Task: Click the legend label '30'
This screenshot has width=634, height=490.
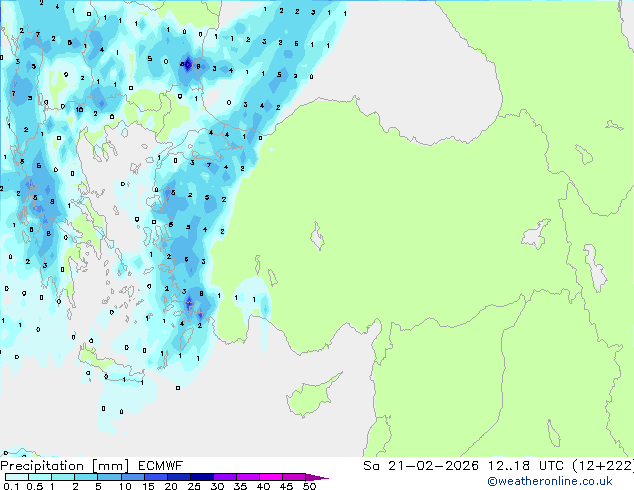Action: pos(217,486)
